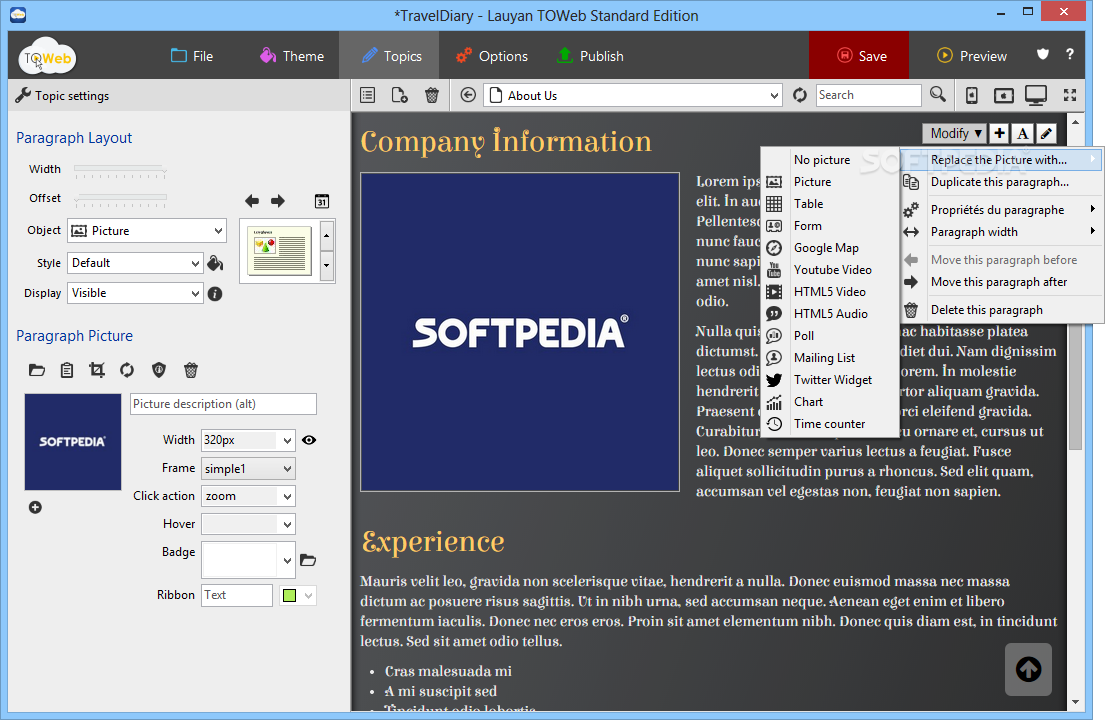Toggle picture width eye visibility icon
The height and width of the screenshot is (720, 1105).
[x=309, y=440]
